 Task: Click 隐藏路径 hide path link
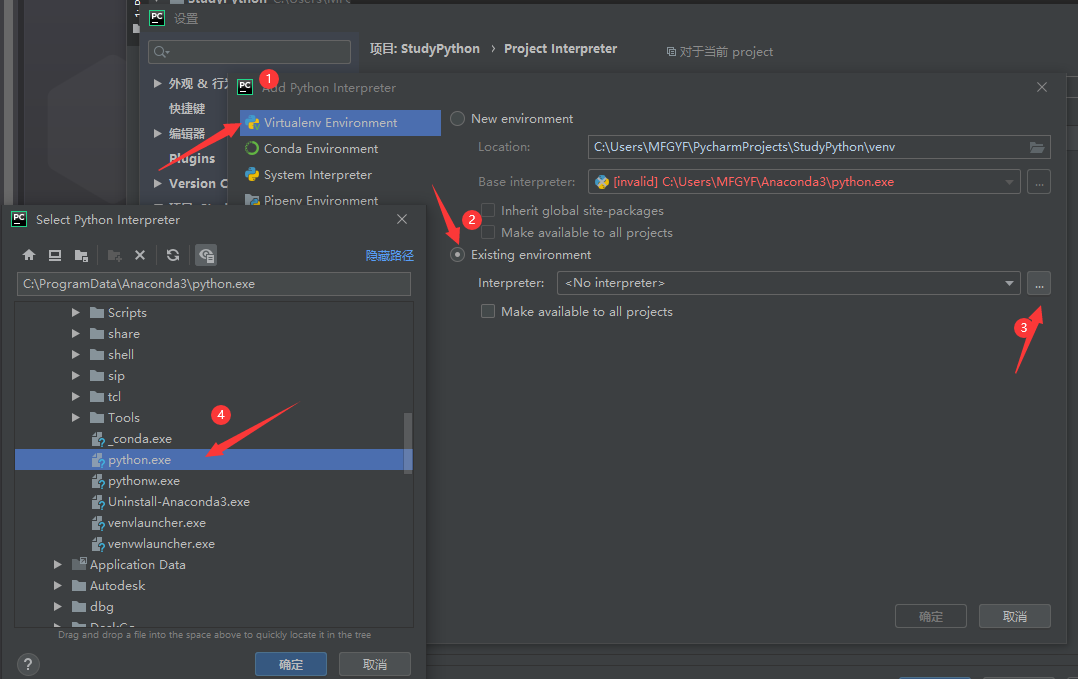click(390, 256)
